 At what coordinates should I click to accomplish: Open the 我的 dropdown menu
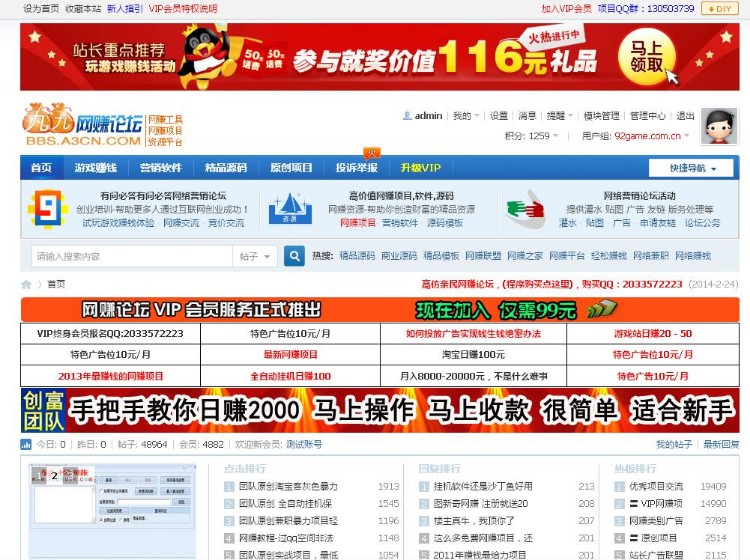(x=466, y=116)
